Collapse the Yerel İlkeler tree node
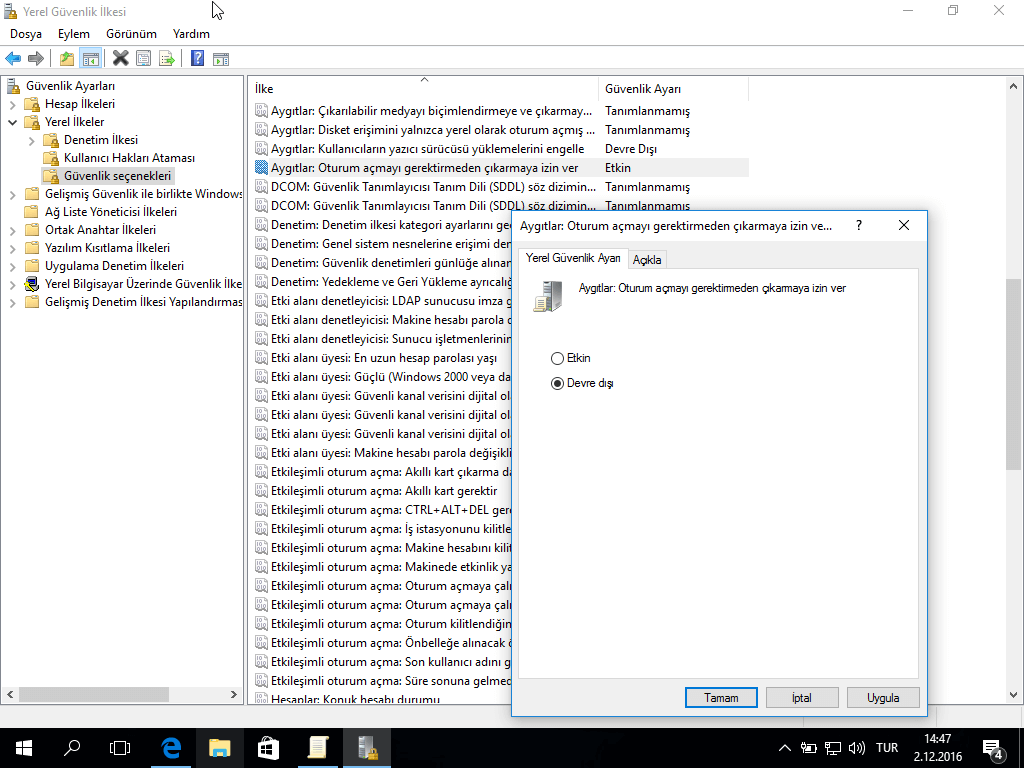This screenshot has height=768, width=1024. pos(12,122)
